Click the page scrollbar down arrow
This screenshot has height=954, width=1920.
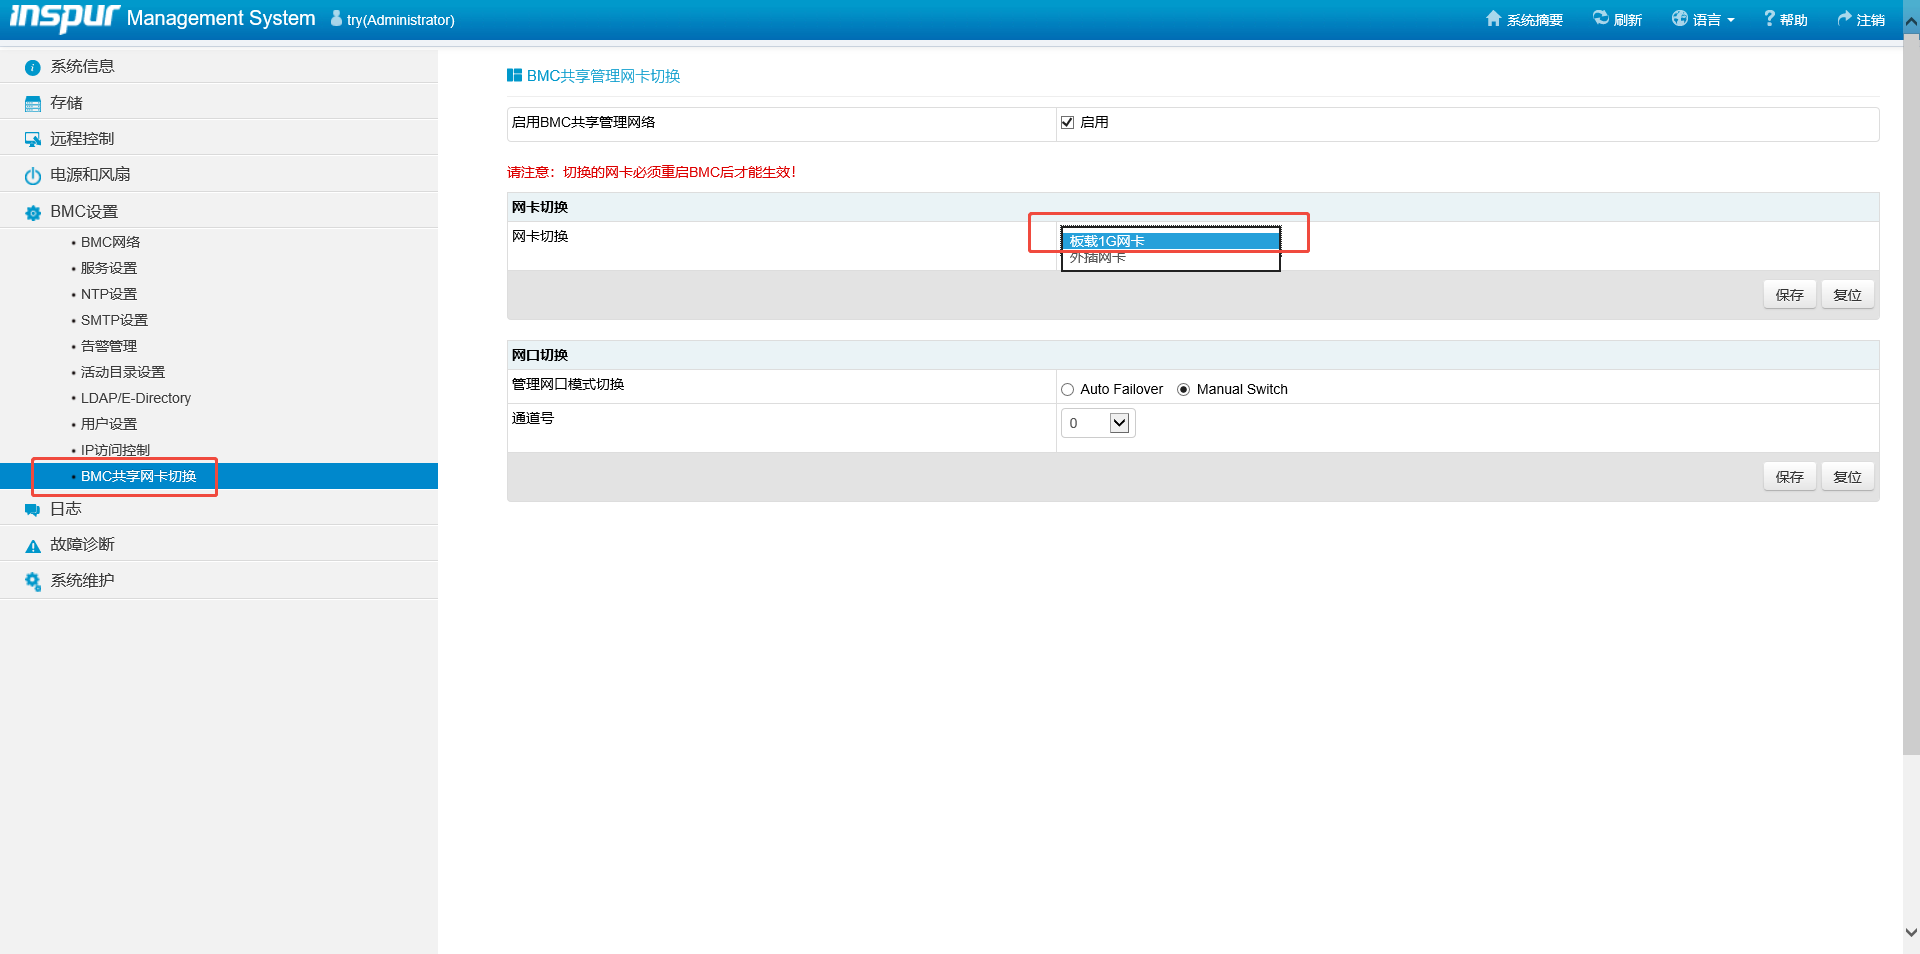[1911, 932]
